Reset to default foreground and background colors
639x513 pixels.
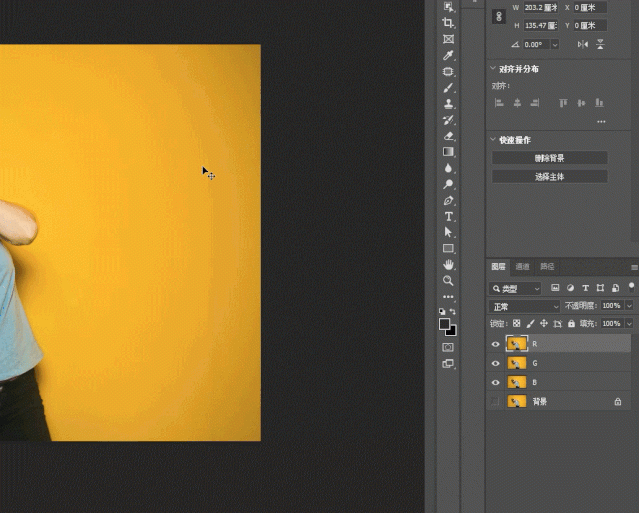(442, 311)
